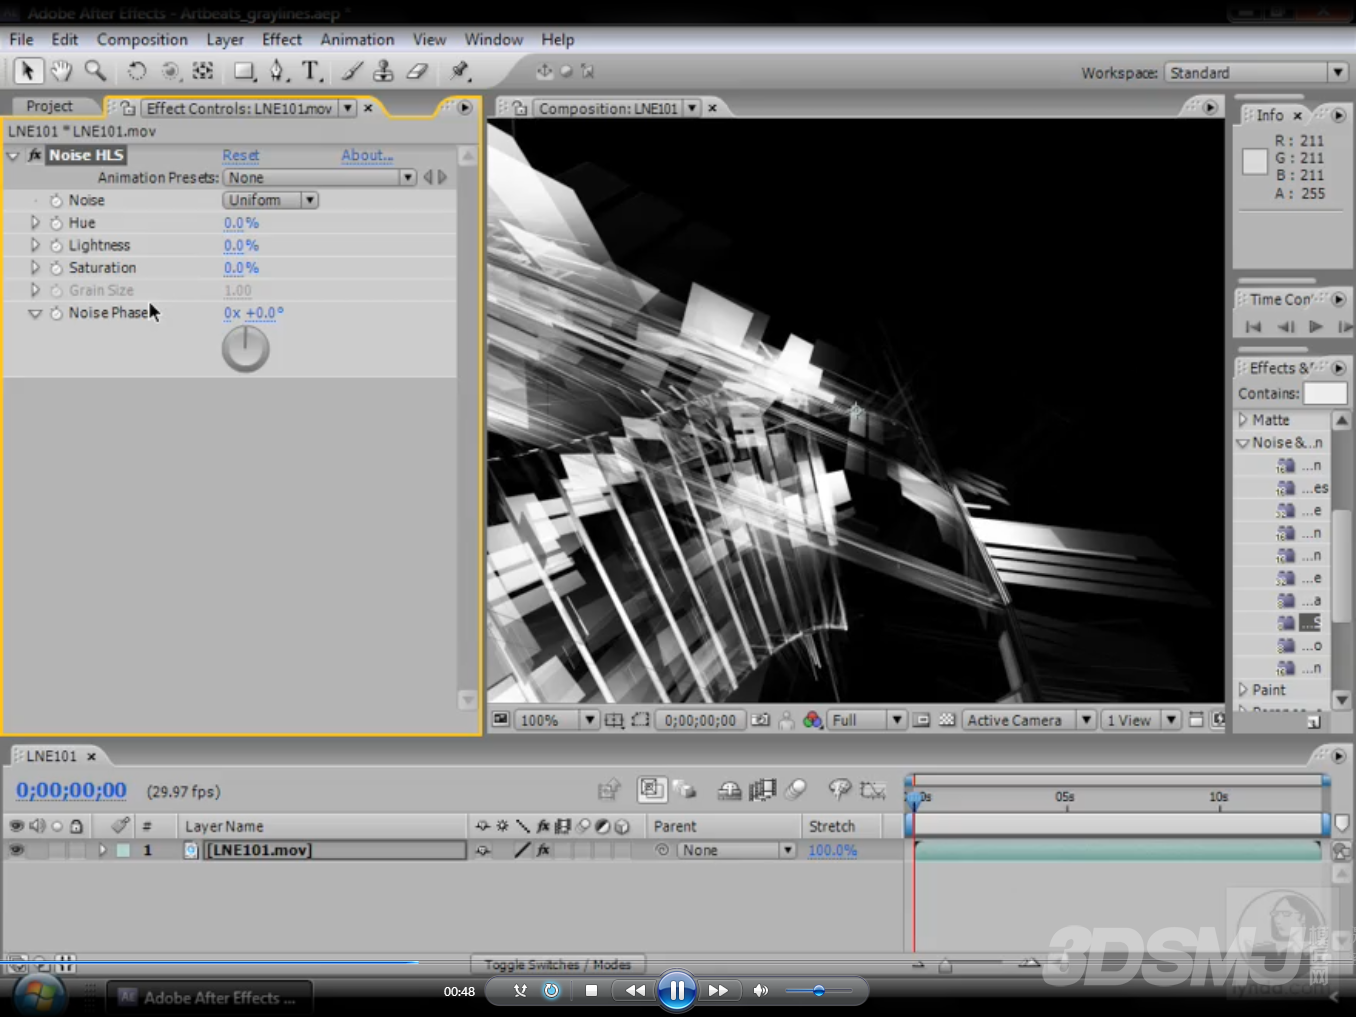Toggle the quality switch on LNE101.mov layer
The height and width of the screenshot is (1017, 1356).
[522, 850]
